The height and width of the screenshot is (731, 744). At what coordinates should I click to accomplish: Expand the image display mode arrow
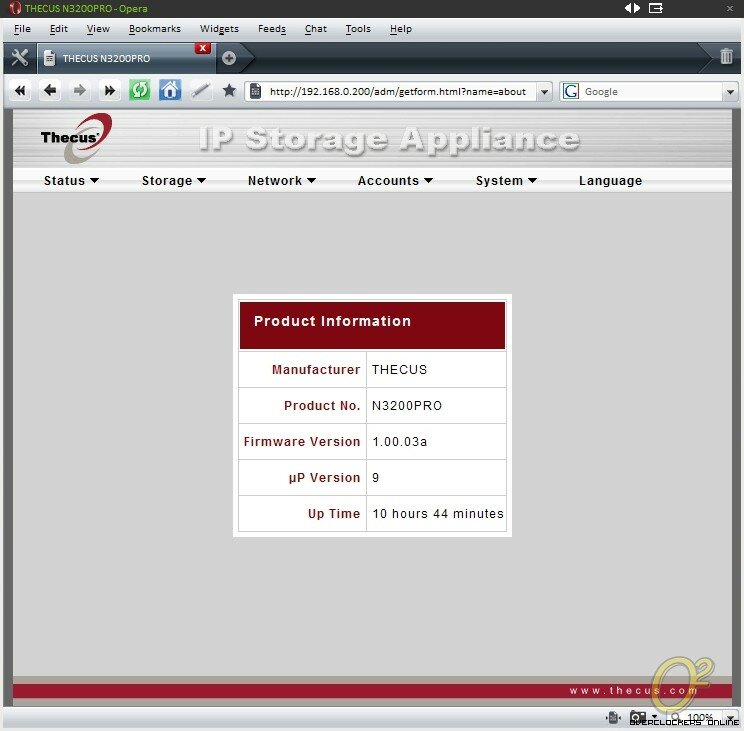[654, 717]
